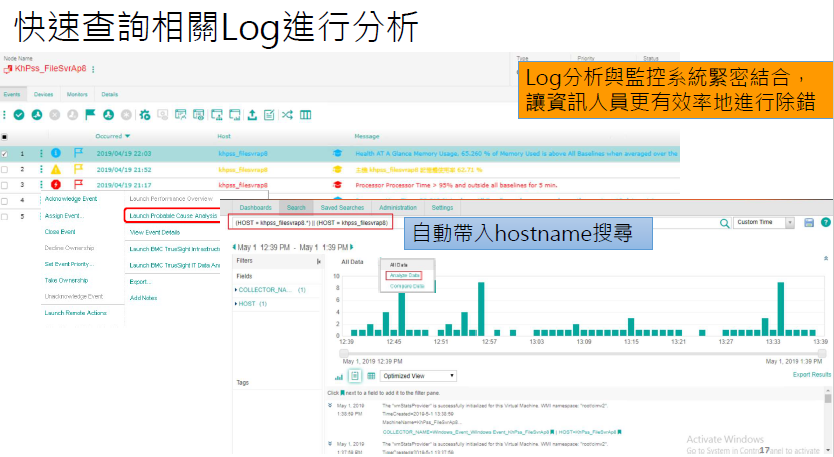
Task: Click the gear settings toolbar icon
Action: click(x=145, y=115)
